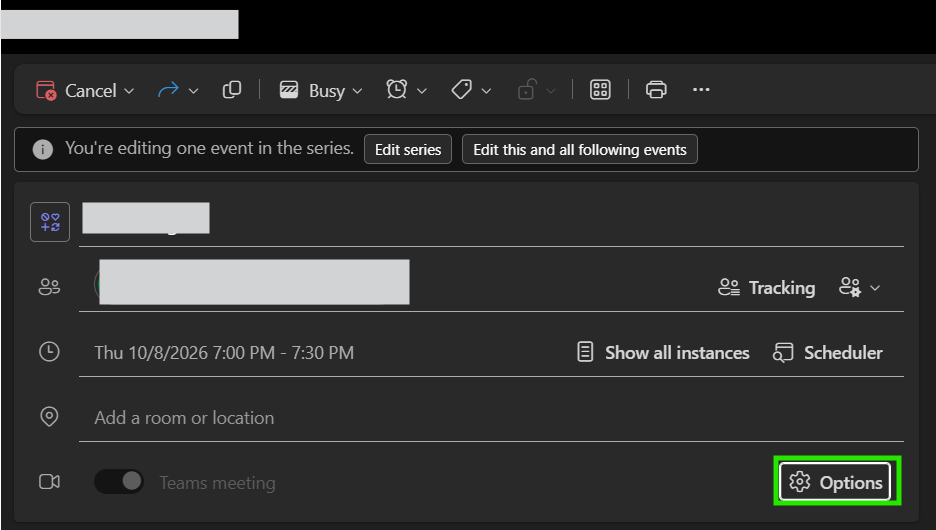This screenshot has width=936, height=530.
Task: Click the Apps grid icon
Action: coord(600,90)
